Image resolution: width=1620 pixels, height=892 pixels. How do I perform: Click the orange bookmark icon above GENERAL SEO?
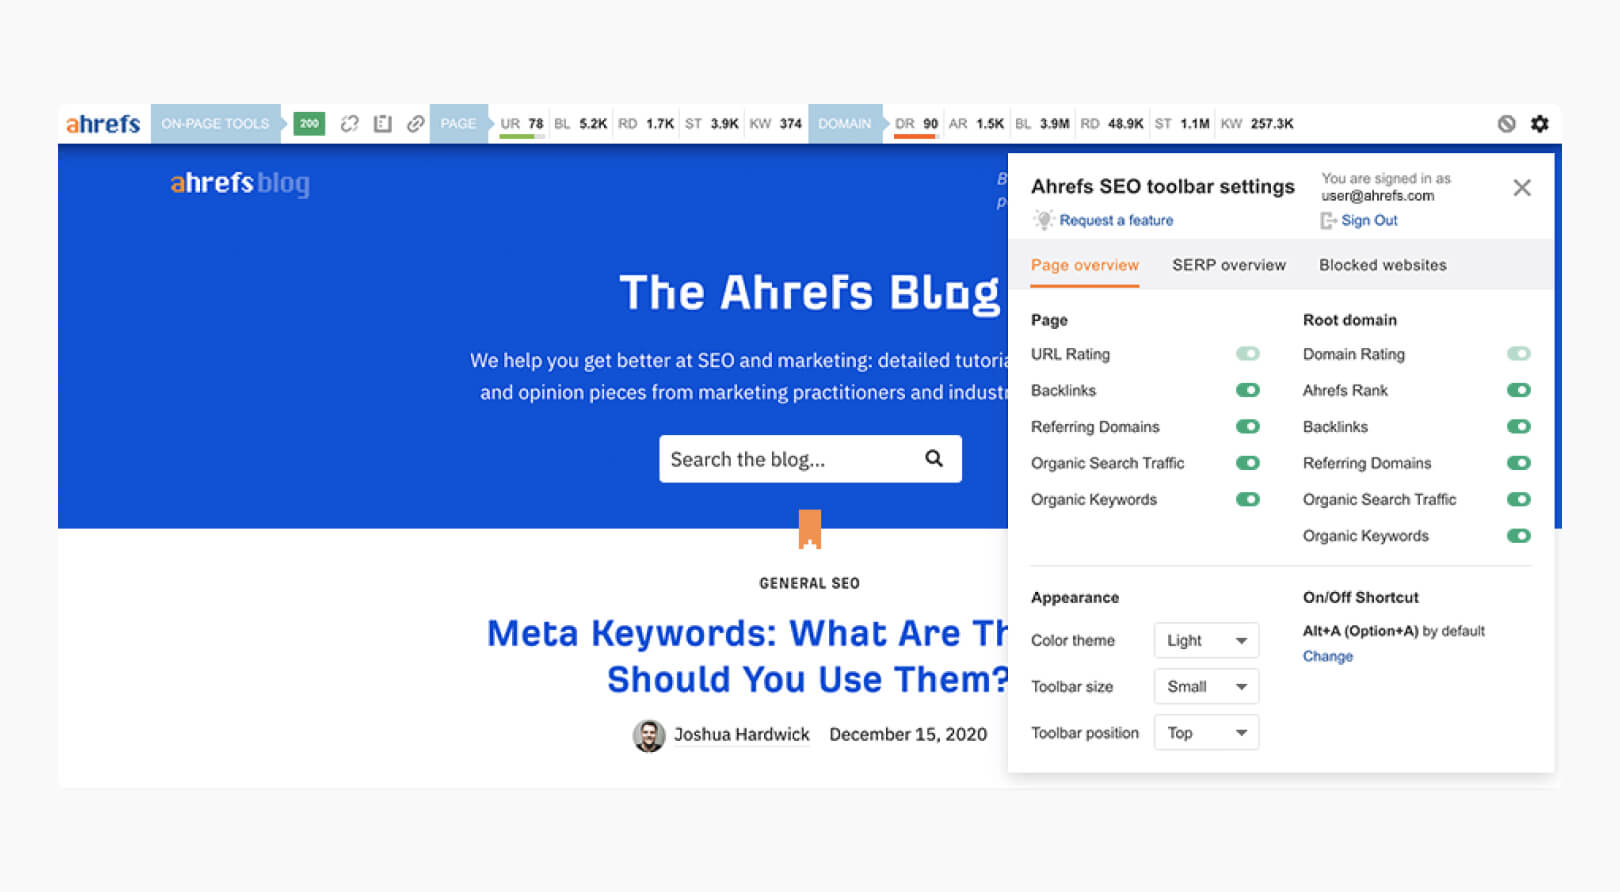(810, 529)
